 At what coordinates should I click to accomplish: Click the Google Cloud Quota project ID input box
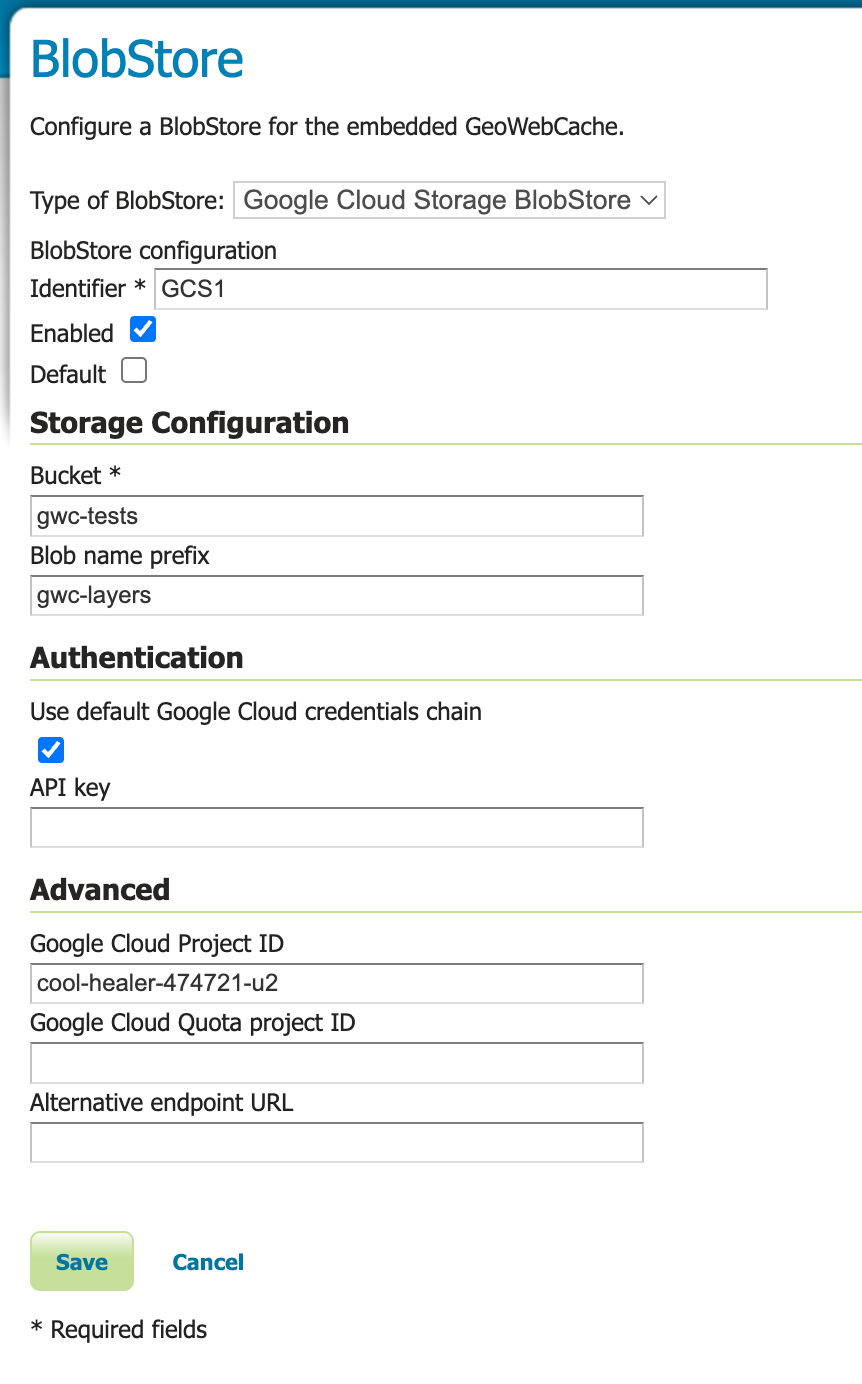[336, 1063]
